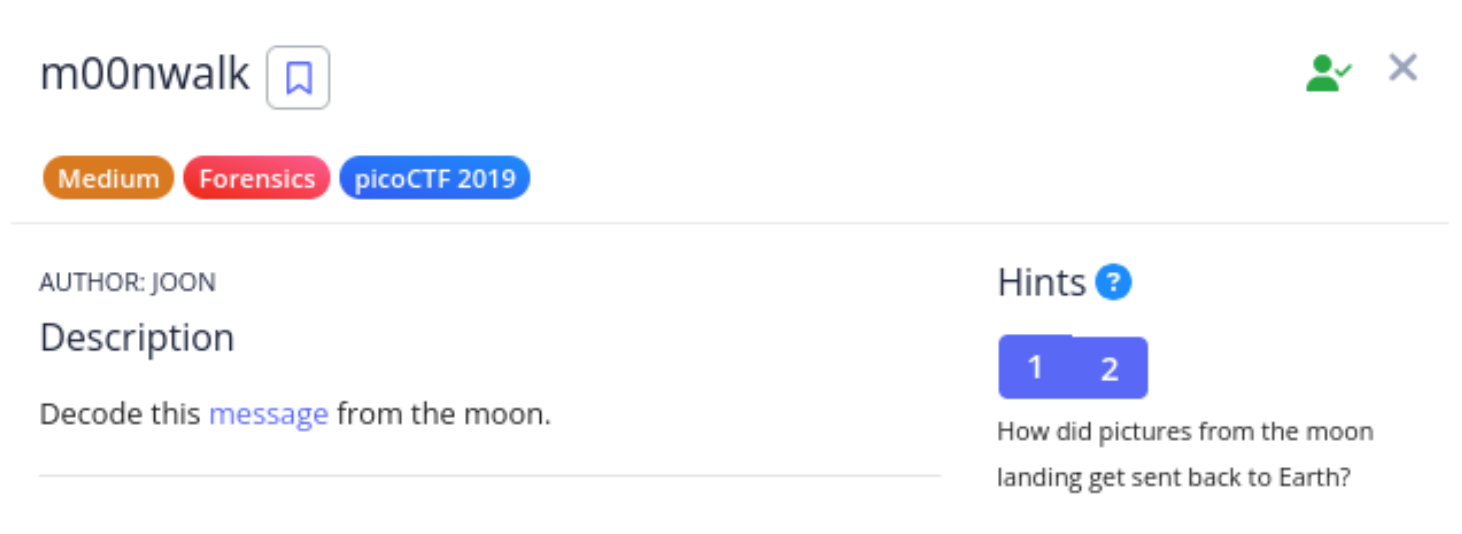The image size is (1462, 534).
Task: Click the Description heading
Action: 137,337
